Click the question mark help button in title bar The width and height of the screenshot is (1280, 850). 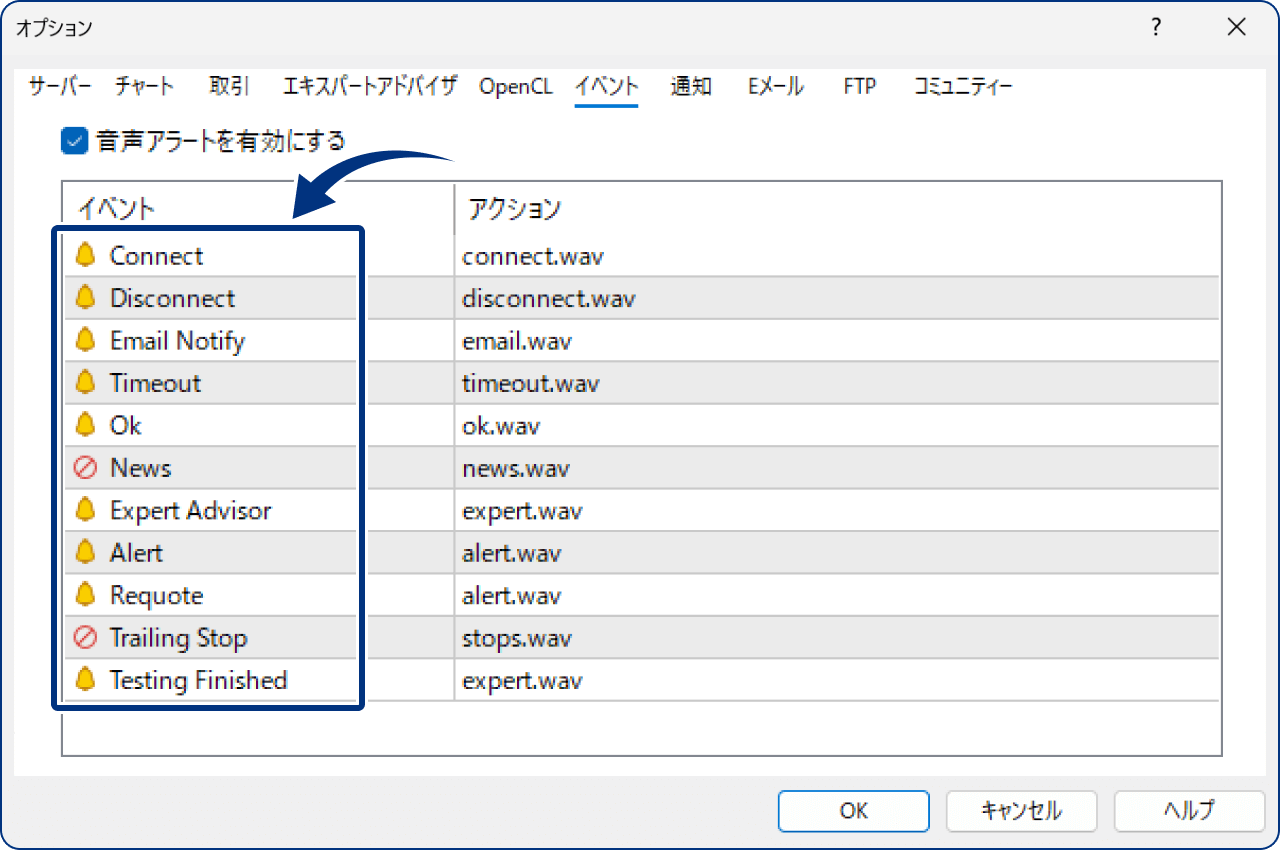(1157, 28)
